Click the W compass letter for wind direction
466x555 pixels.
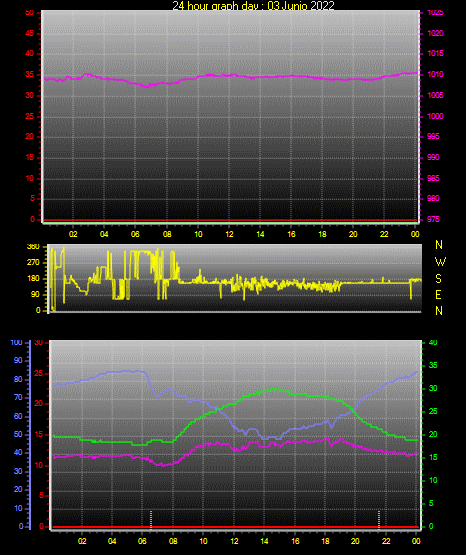click(x=440, y=262)
